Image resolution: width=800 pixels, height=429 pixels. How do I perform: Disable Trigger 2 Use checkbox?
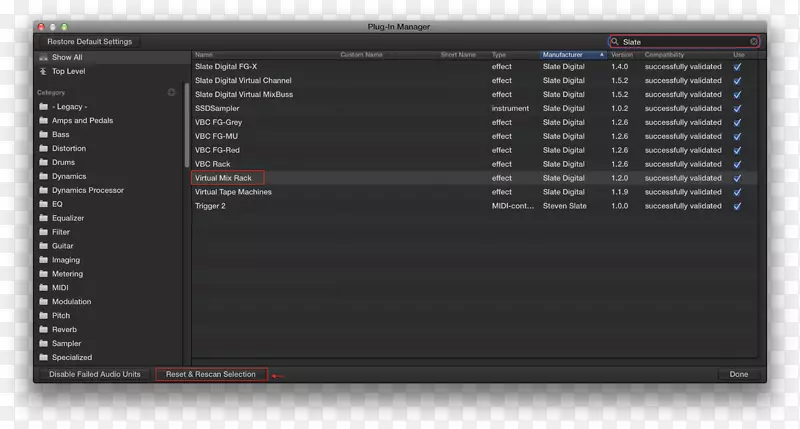click(737, 206)
